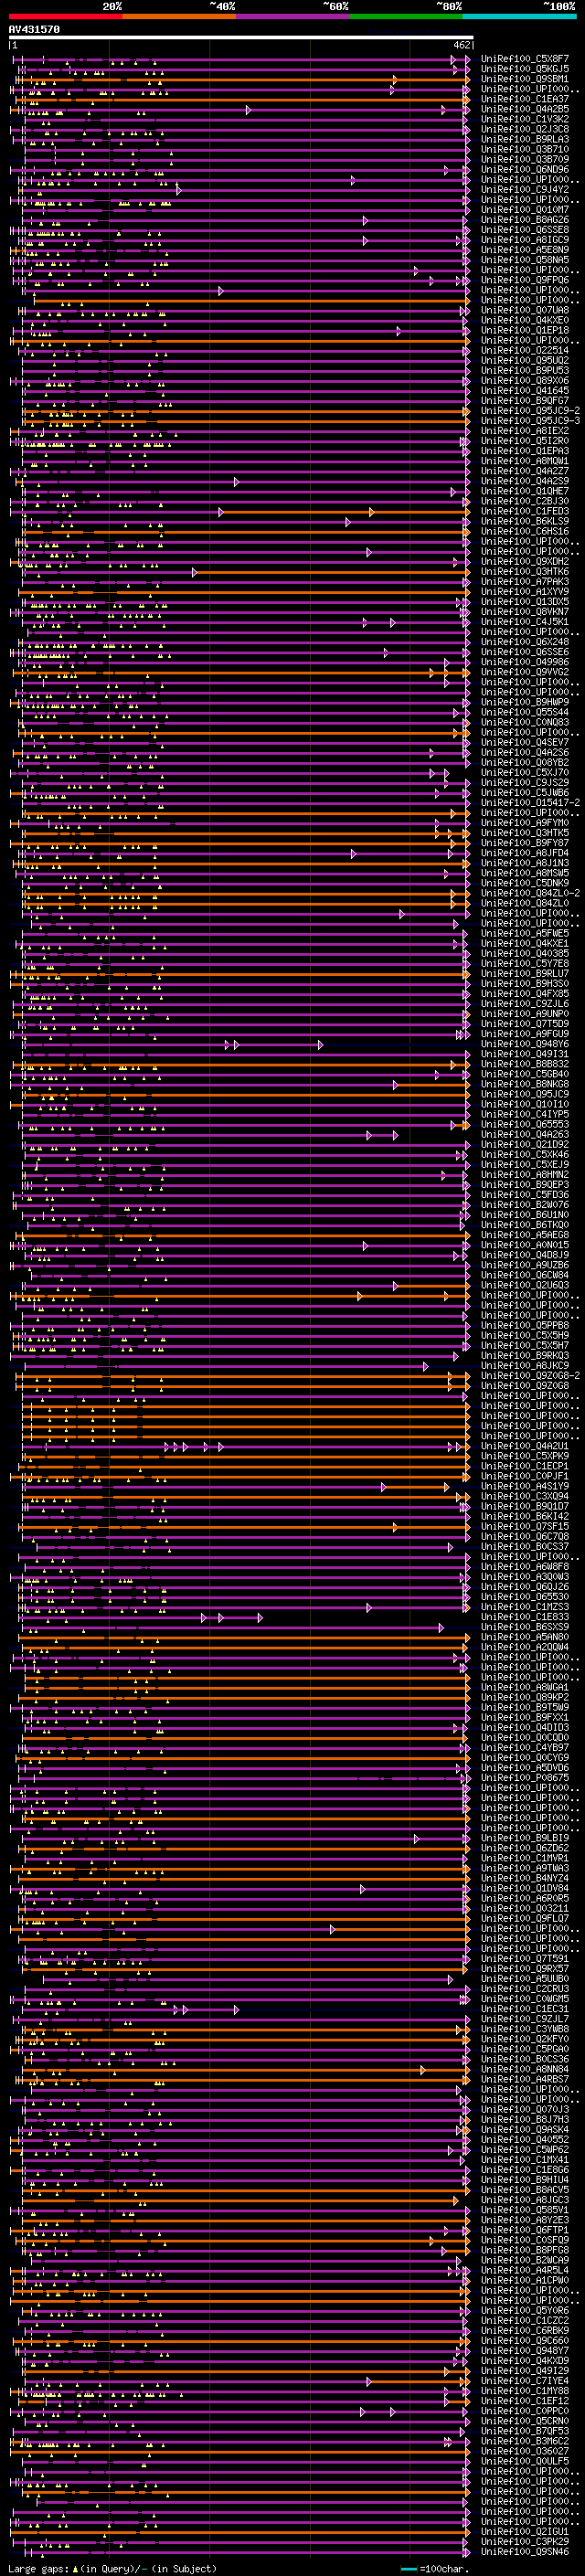
Task: Select hit UniRef100_C0PJF1
Action: click(525, 1476)
